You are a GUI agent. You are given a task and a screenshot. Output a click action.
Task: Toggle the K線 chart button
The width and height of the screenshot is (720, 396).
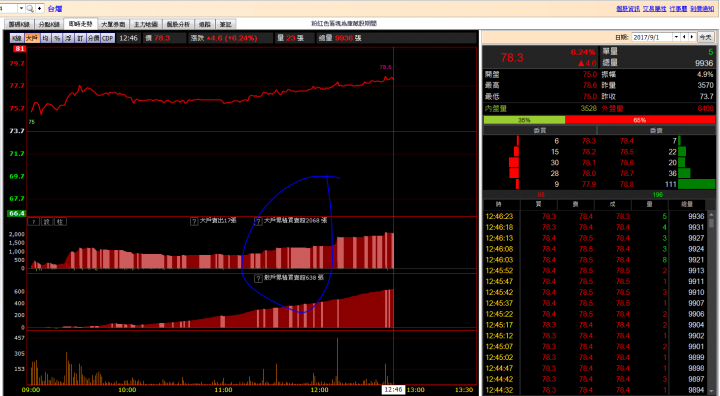point(17,38)
